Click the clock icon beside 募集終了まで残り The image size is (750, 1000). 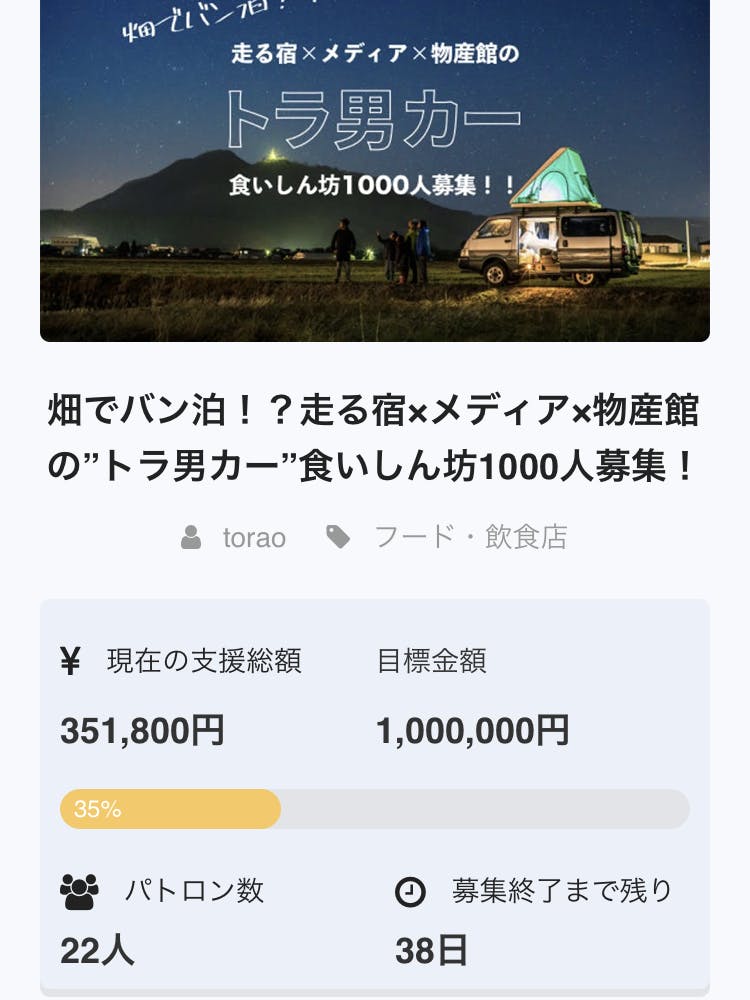410,891
